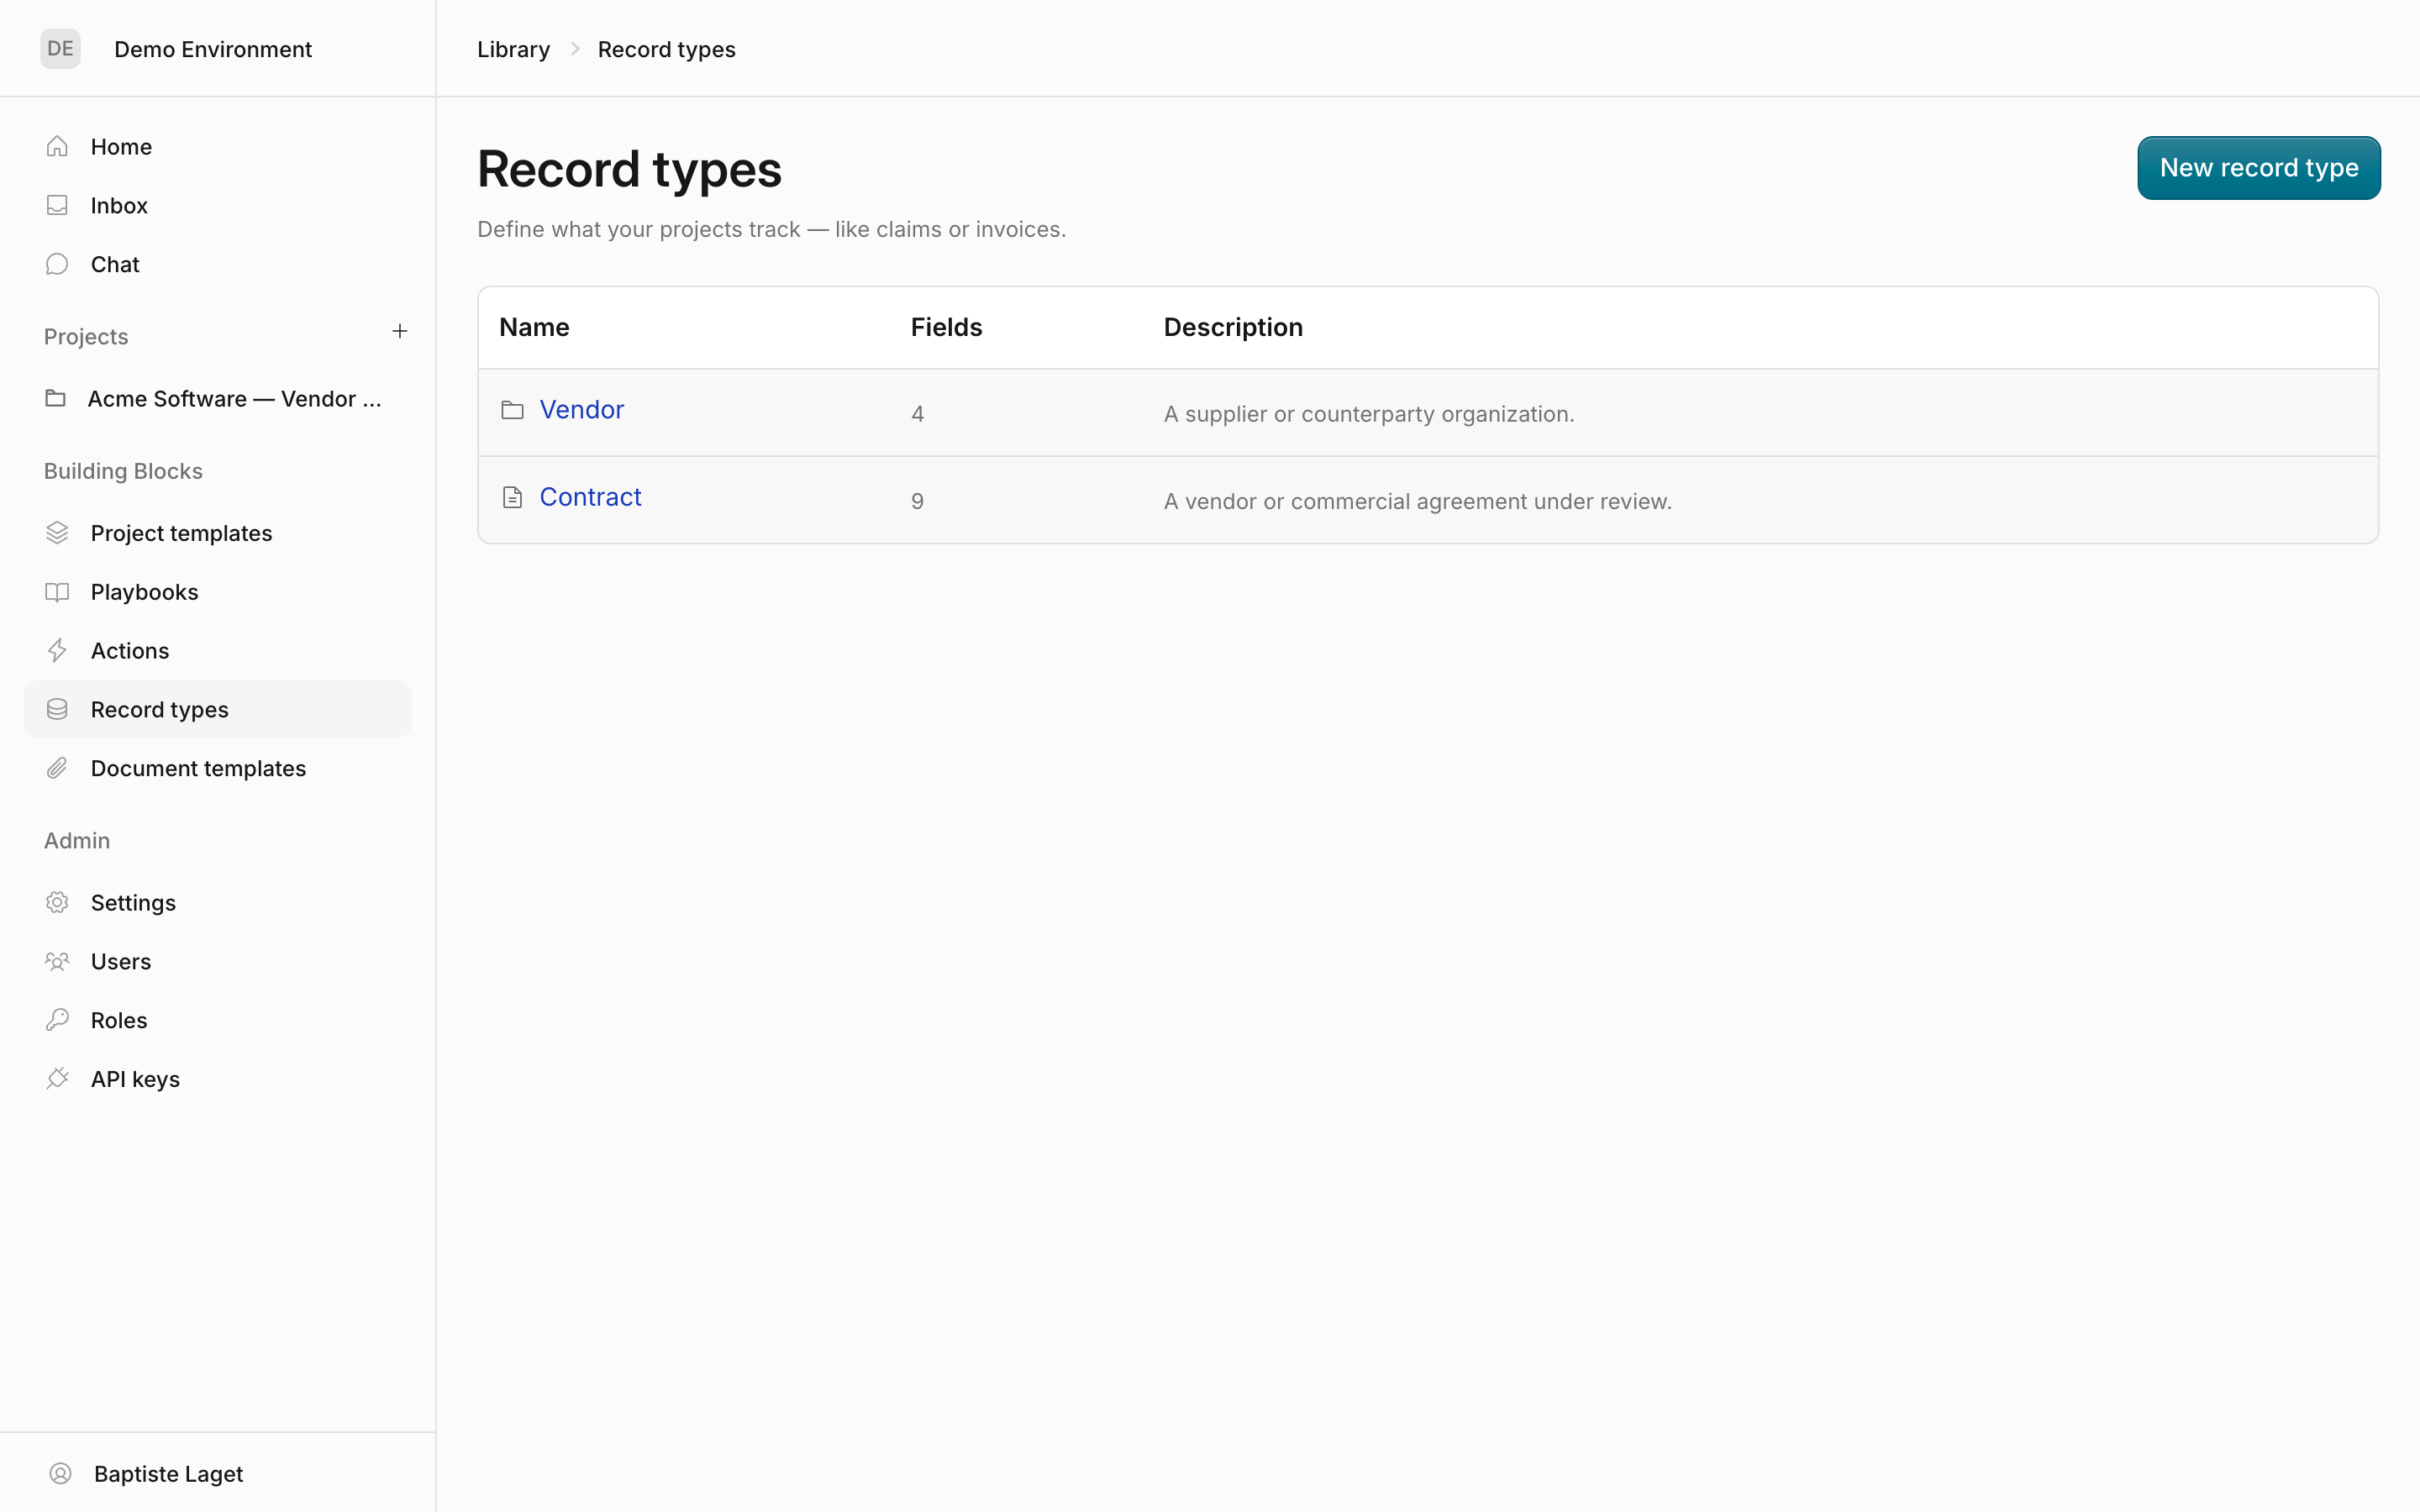Open the Roles admin page
Screen dimensions: 2420x1512
[x=217, y=1020]
